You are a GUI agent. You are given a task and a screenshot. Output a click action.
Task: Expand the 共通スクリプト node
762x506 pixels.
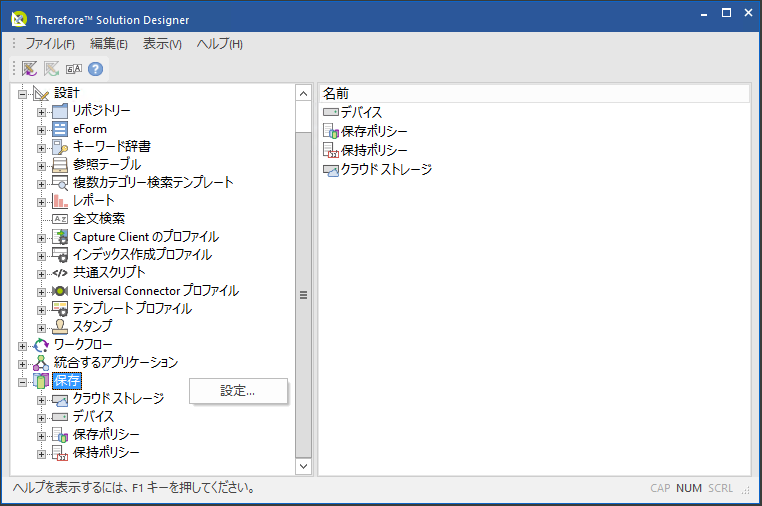coord(41,274)
